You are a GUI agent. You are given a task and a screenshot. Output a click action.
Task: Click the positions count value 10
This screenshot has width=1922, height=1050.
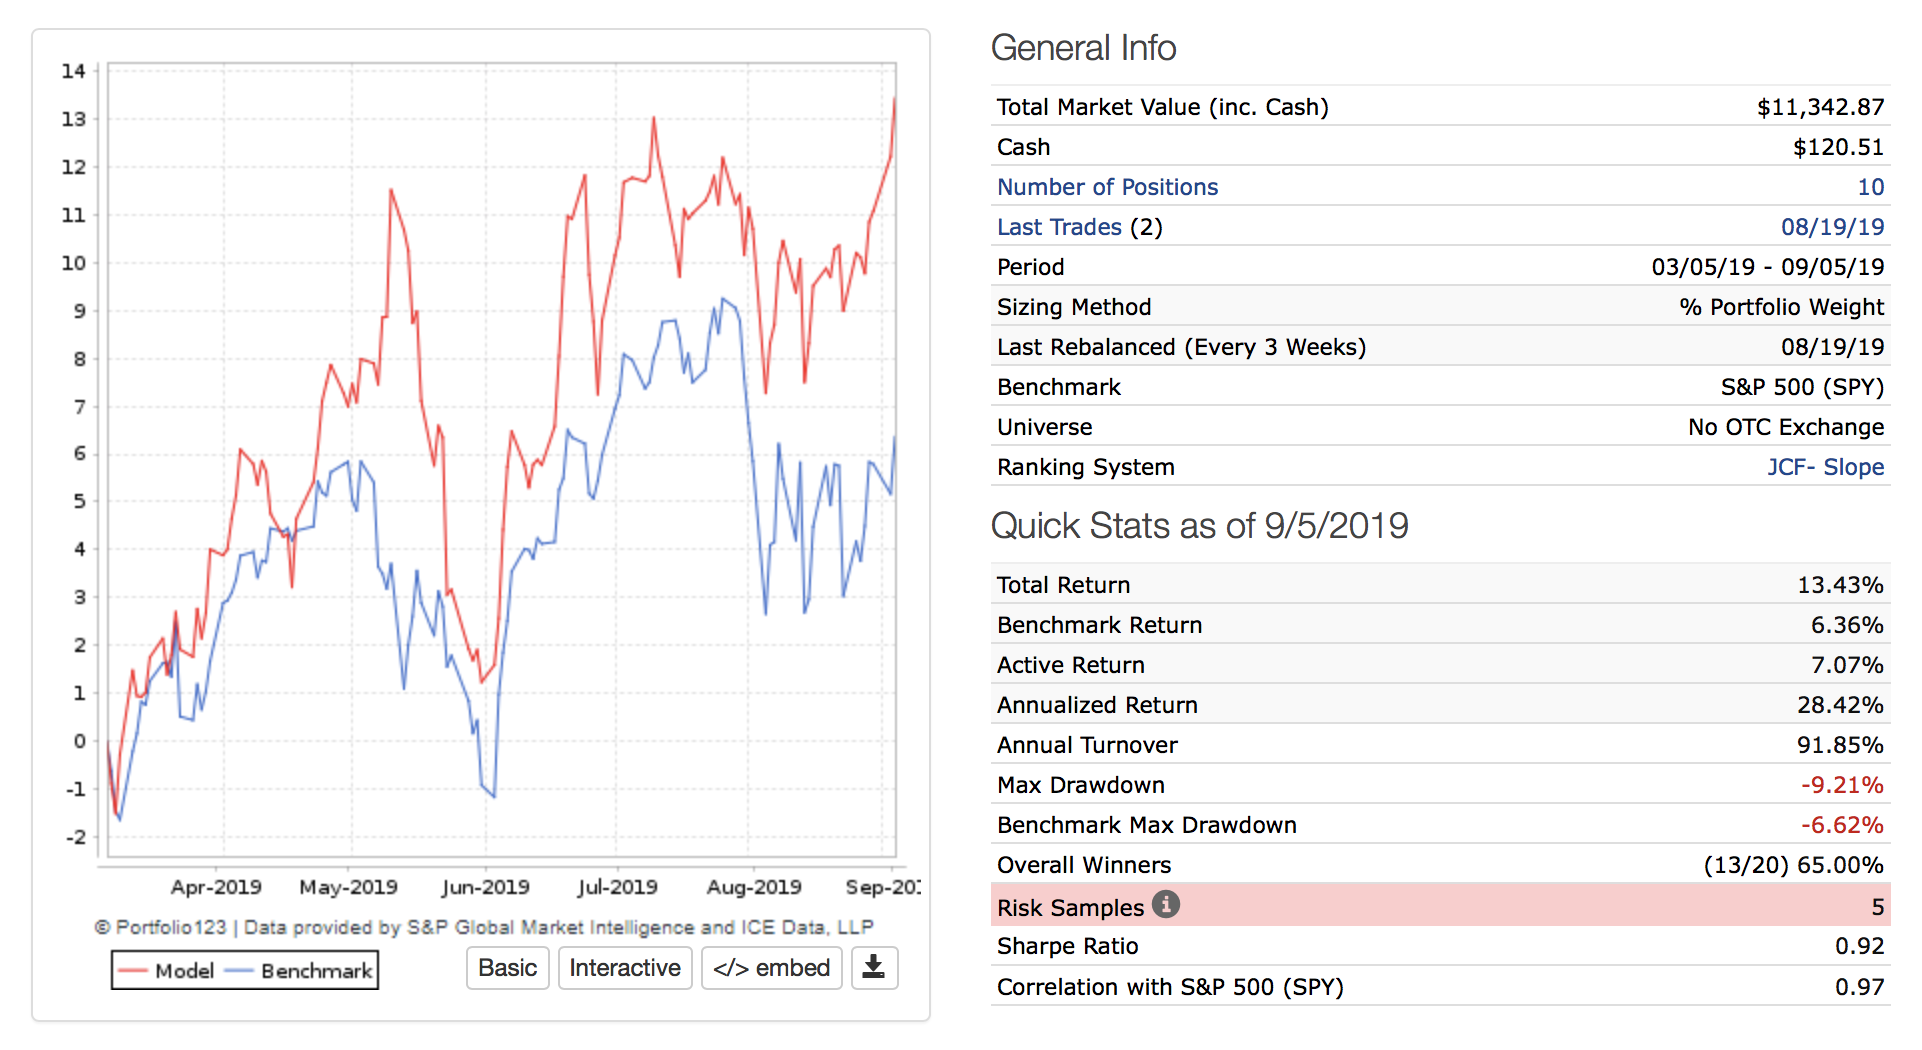(1870, 187)
